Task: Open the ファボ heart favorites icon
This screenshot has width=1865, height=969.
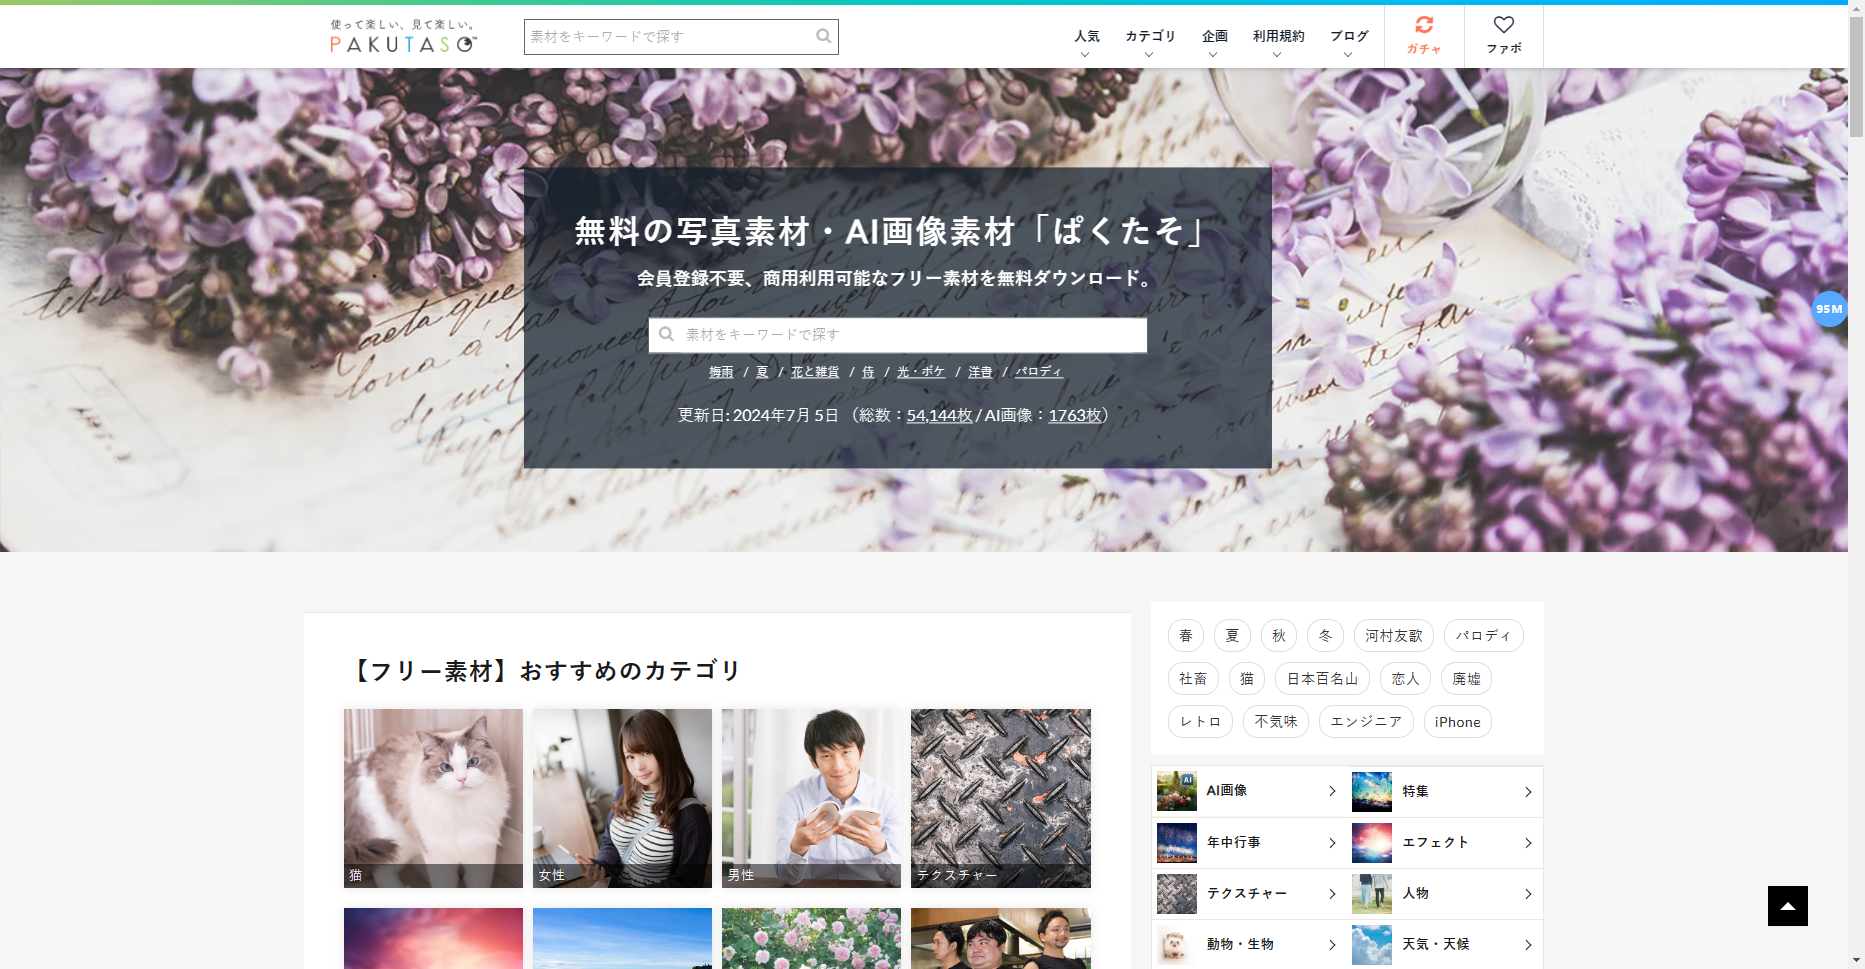Action: coord(1504,25)
